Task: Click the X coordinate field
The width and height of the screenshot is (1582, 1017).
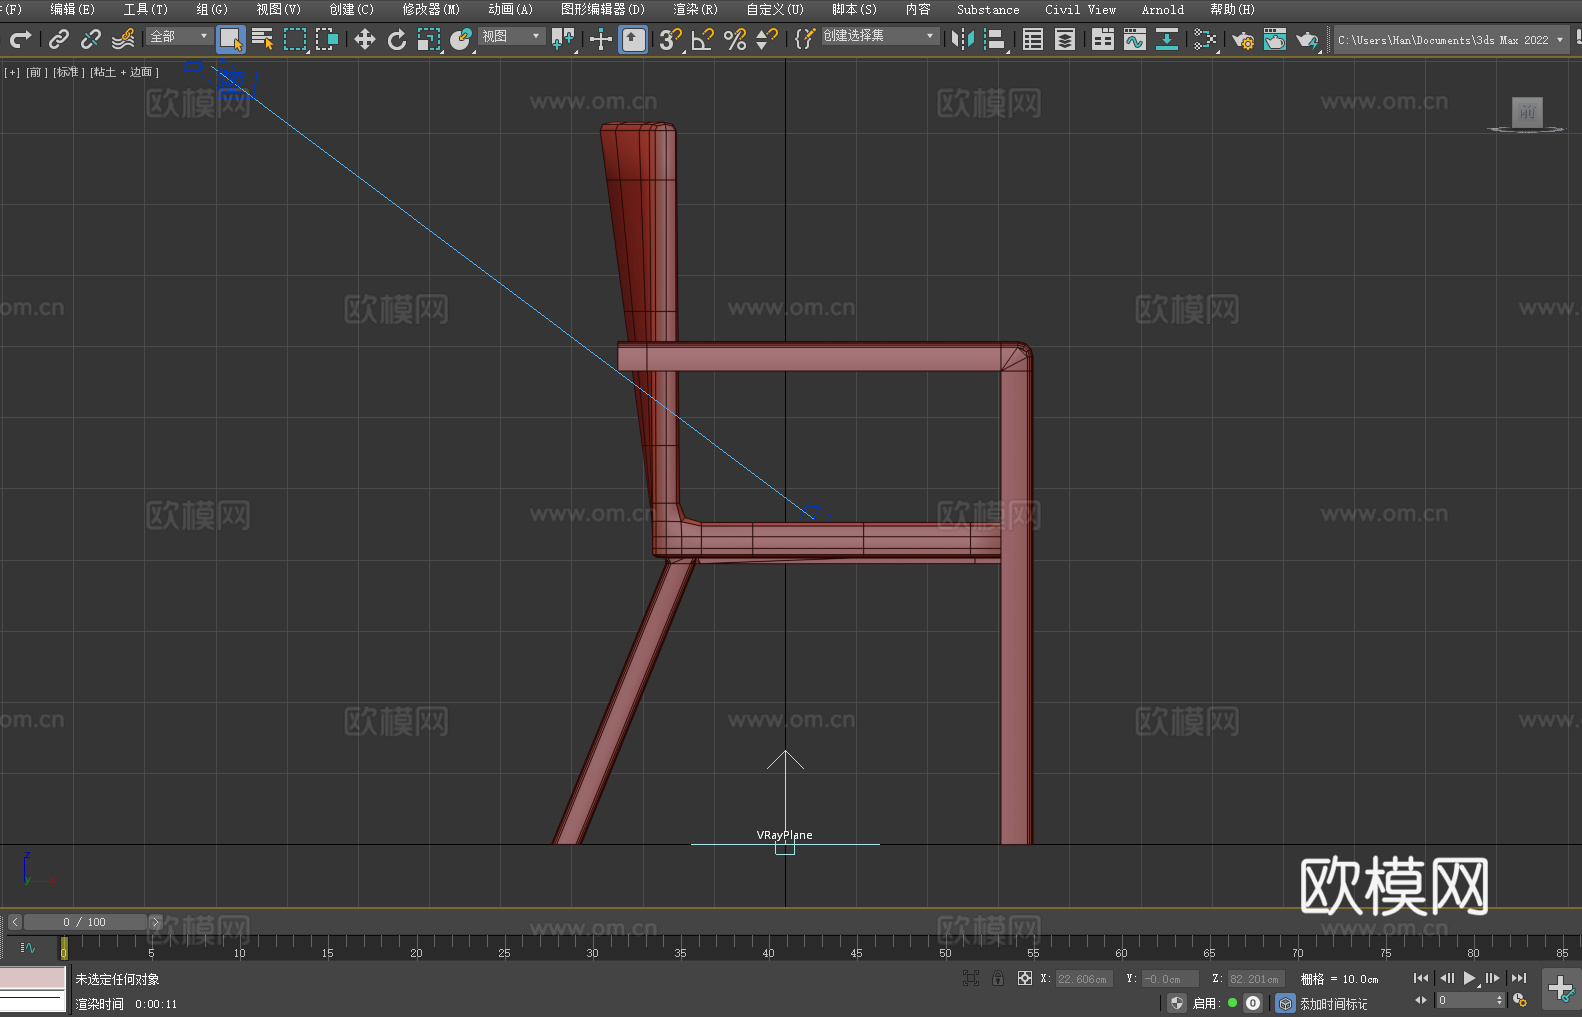Action: (1085, 979)
